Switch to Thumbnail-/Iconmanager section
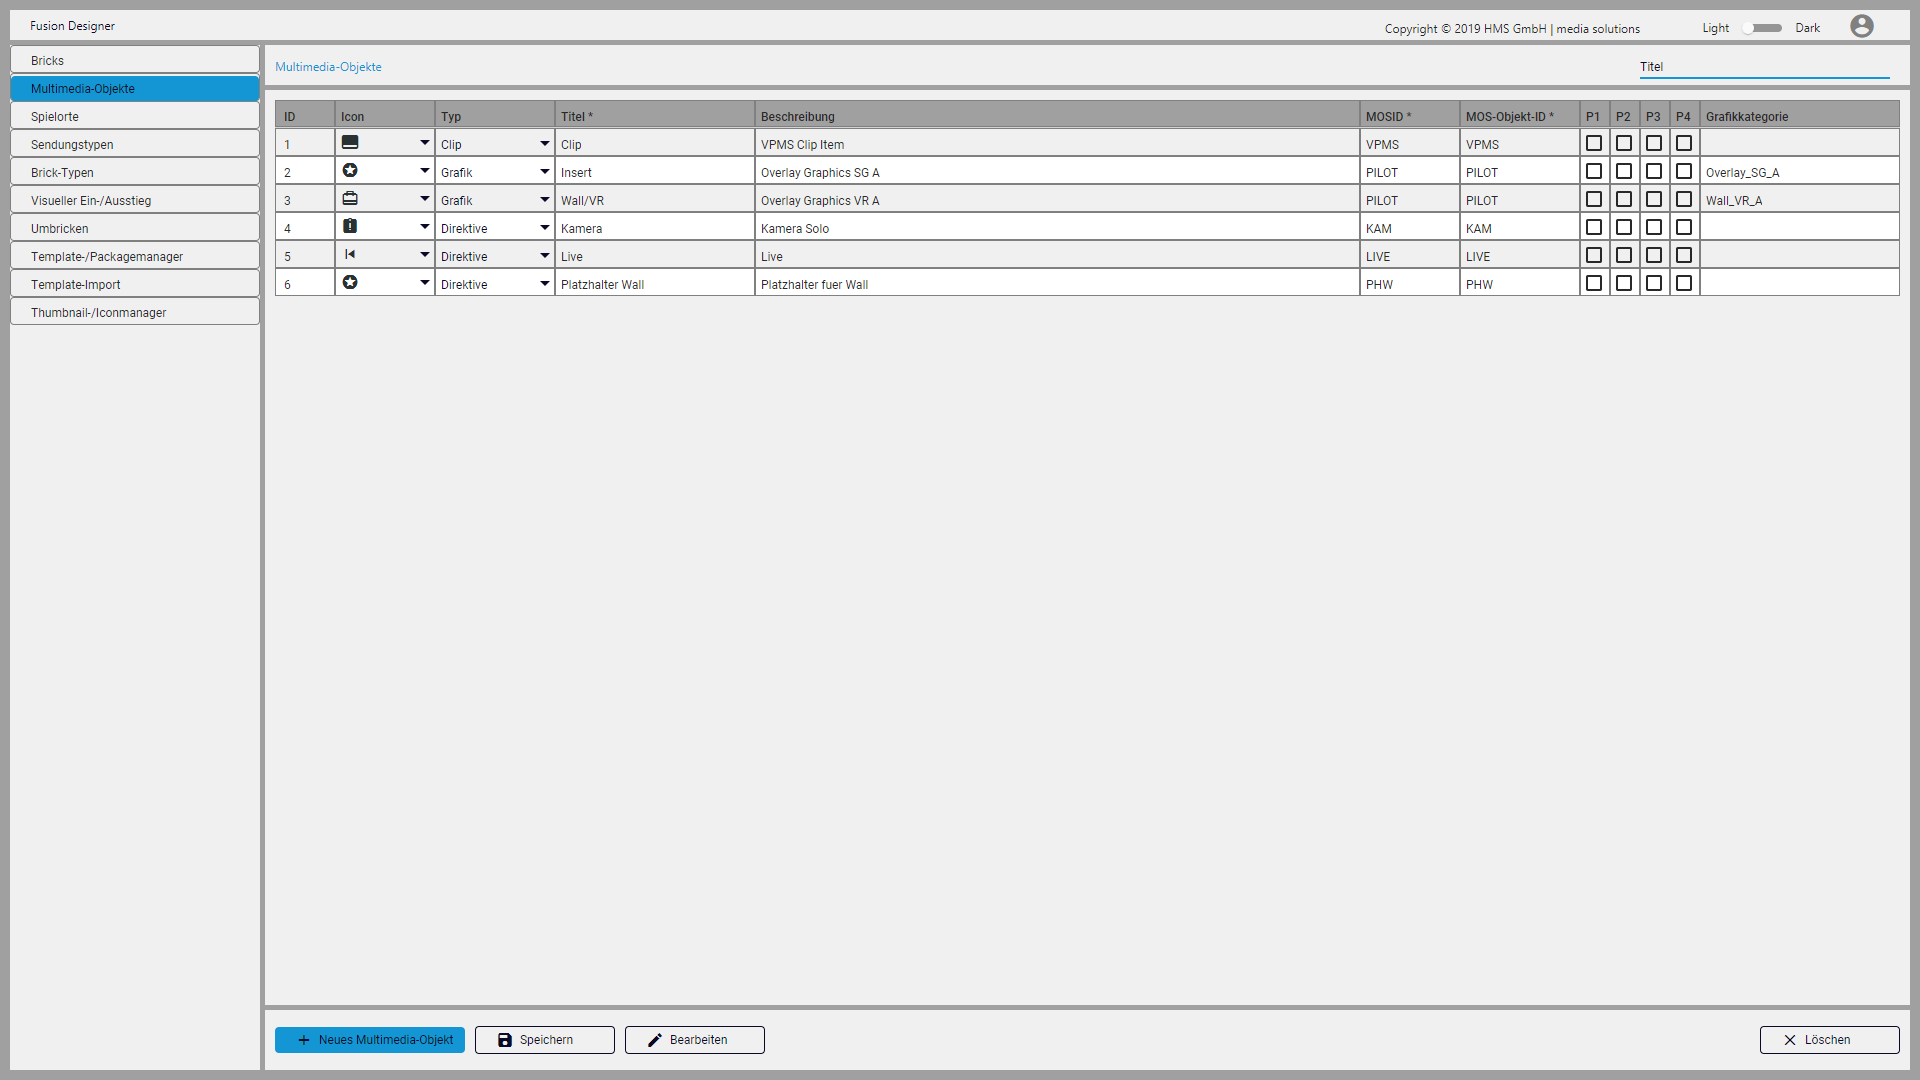1920x1080 pixels. [x=135, y=312]
